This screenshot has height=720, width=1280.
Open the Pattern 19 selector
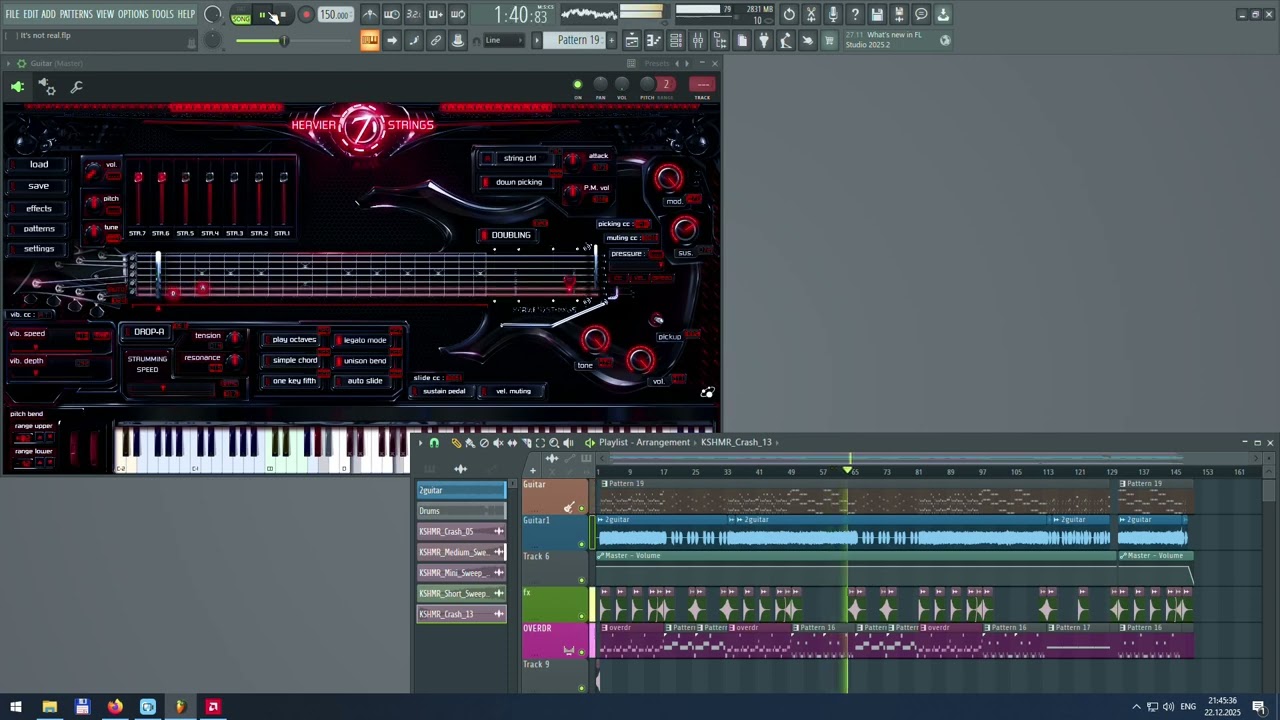click(579, 40)
